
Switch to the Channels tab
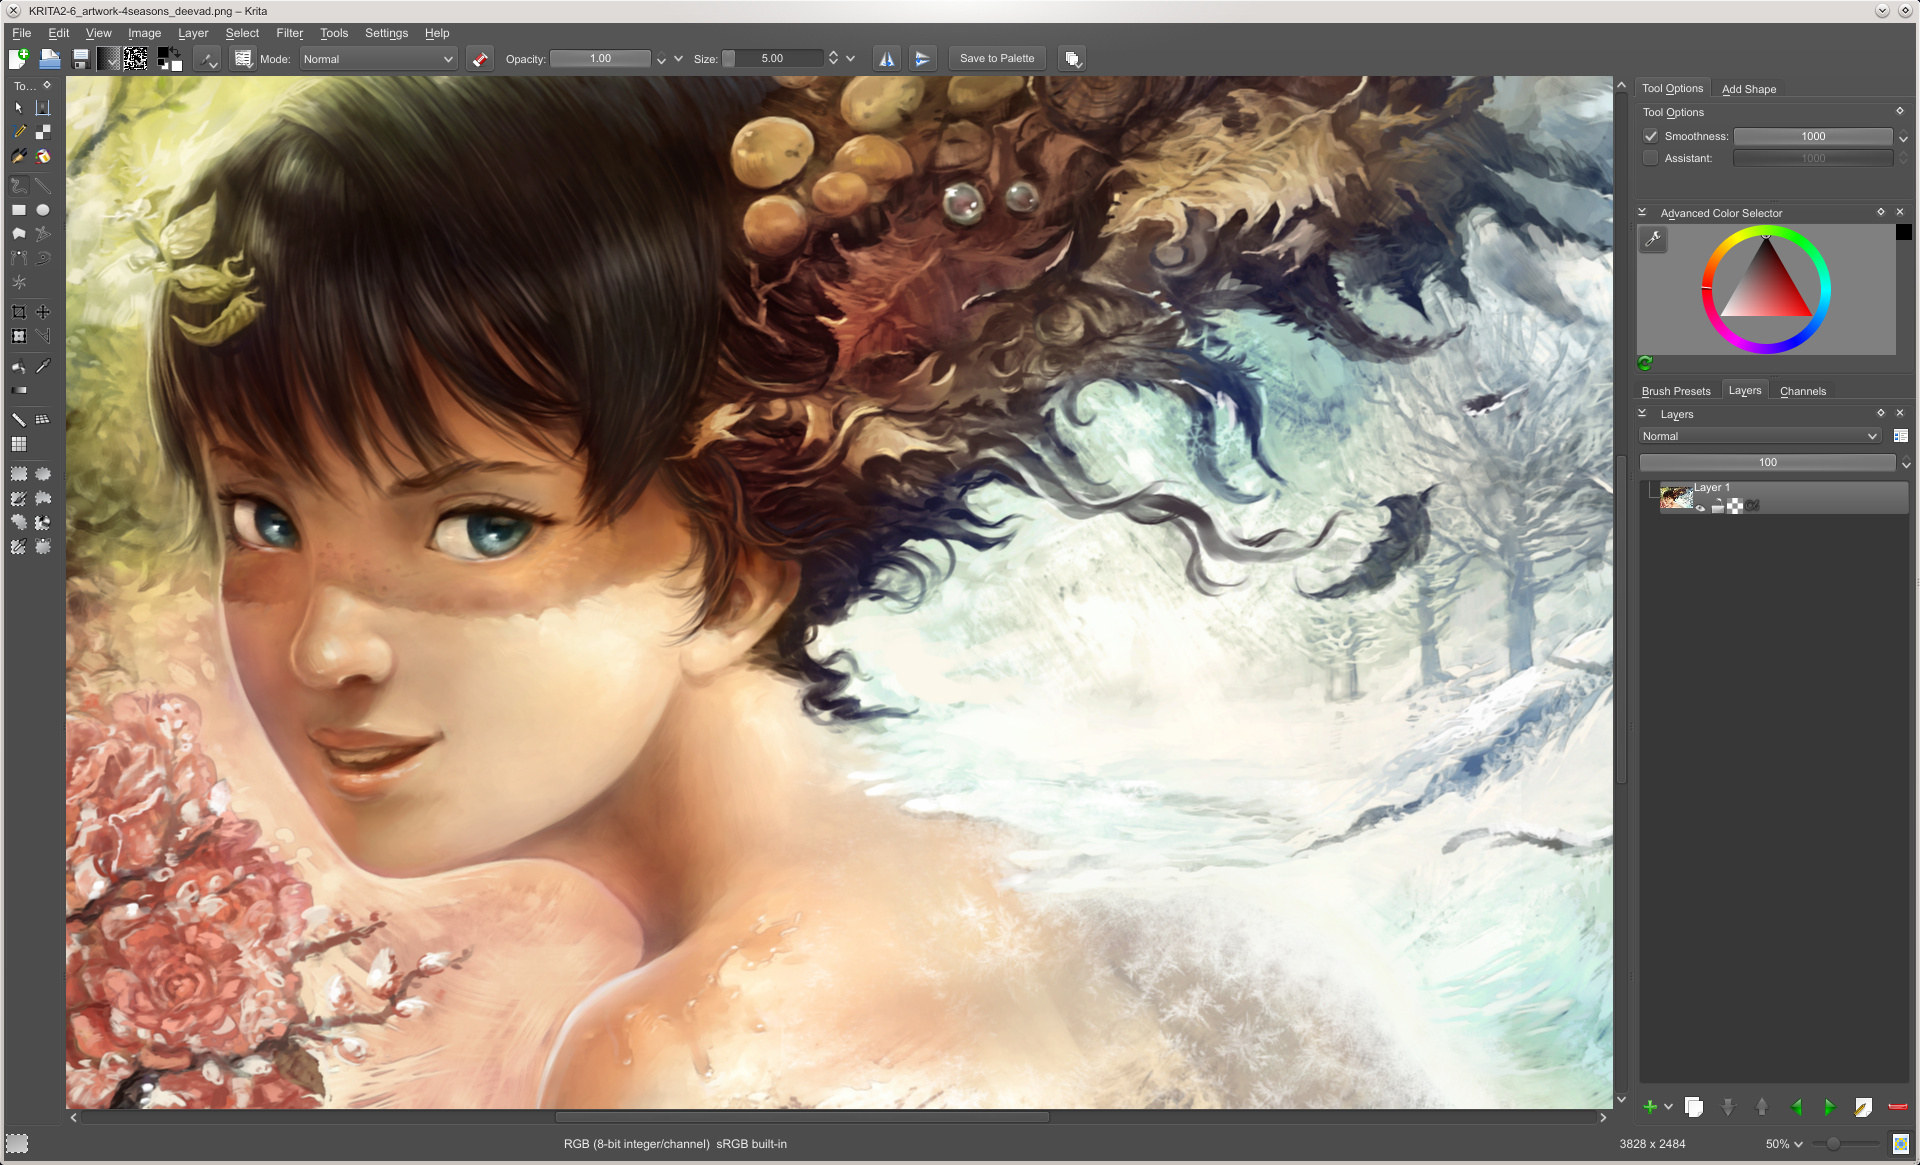point(1802,390)
